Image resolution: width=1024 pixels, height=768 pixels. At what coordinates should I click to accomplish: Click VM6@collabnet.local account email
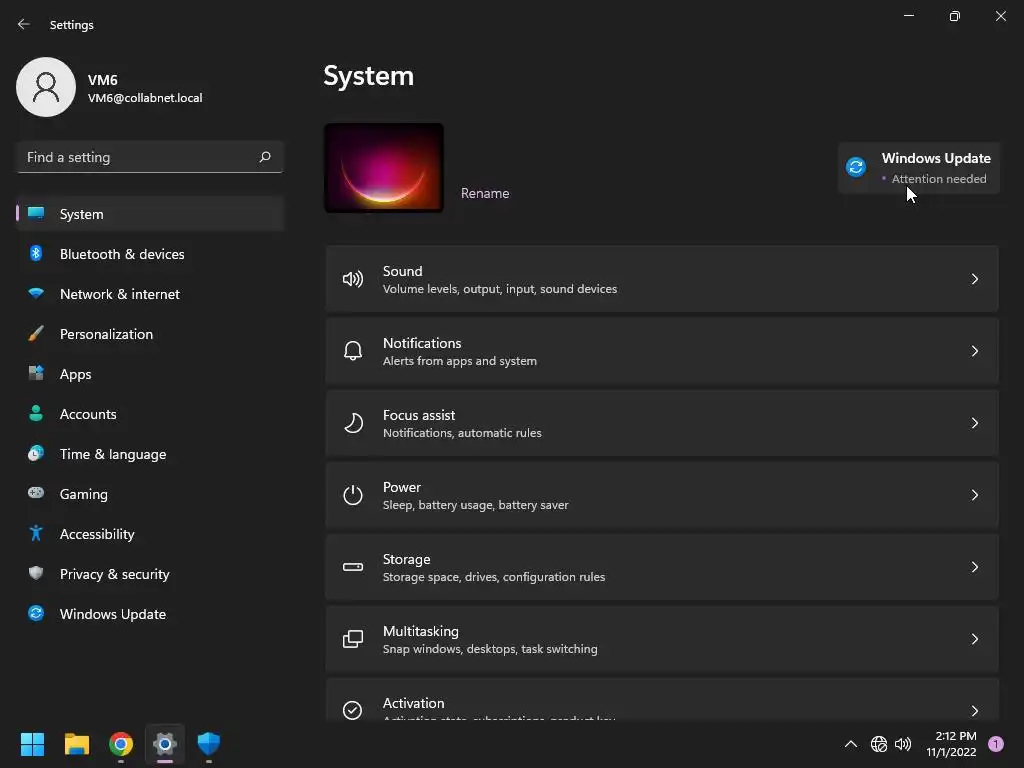[145, 98]
